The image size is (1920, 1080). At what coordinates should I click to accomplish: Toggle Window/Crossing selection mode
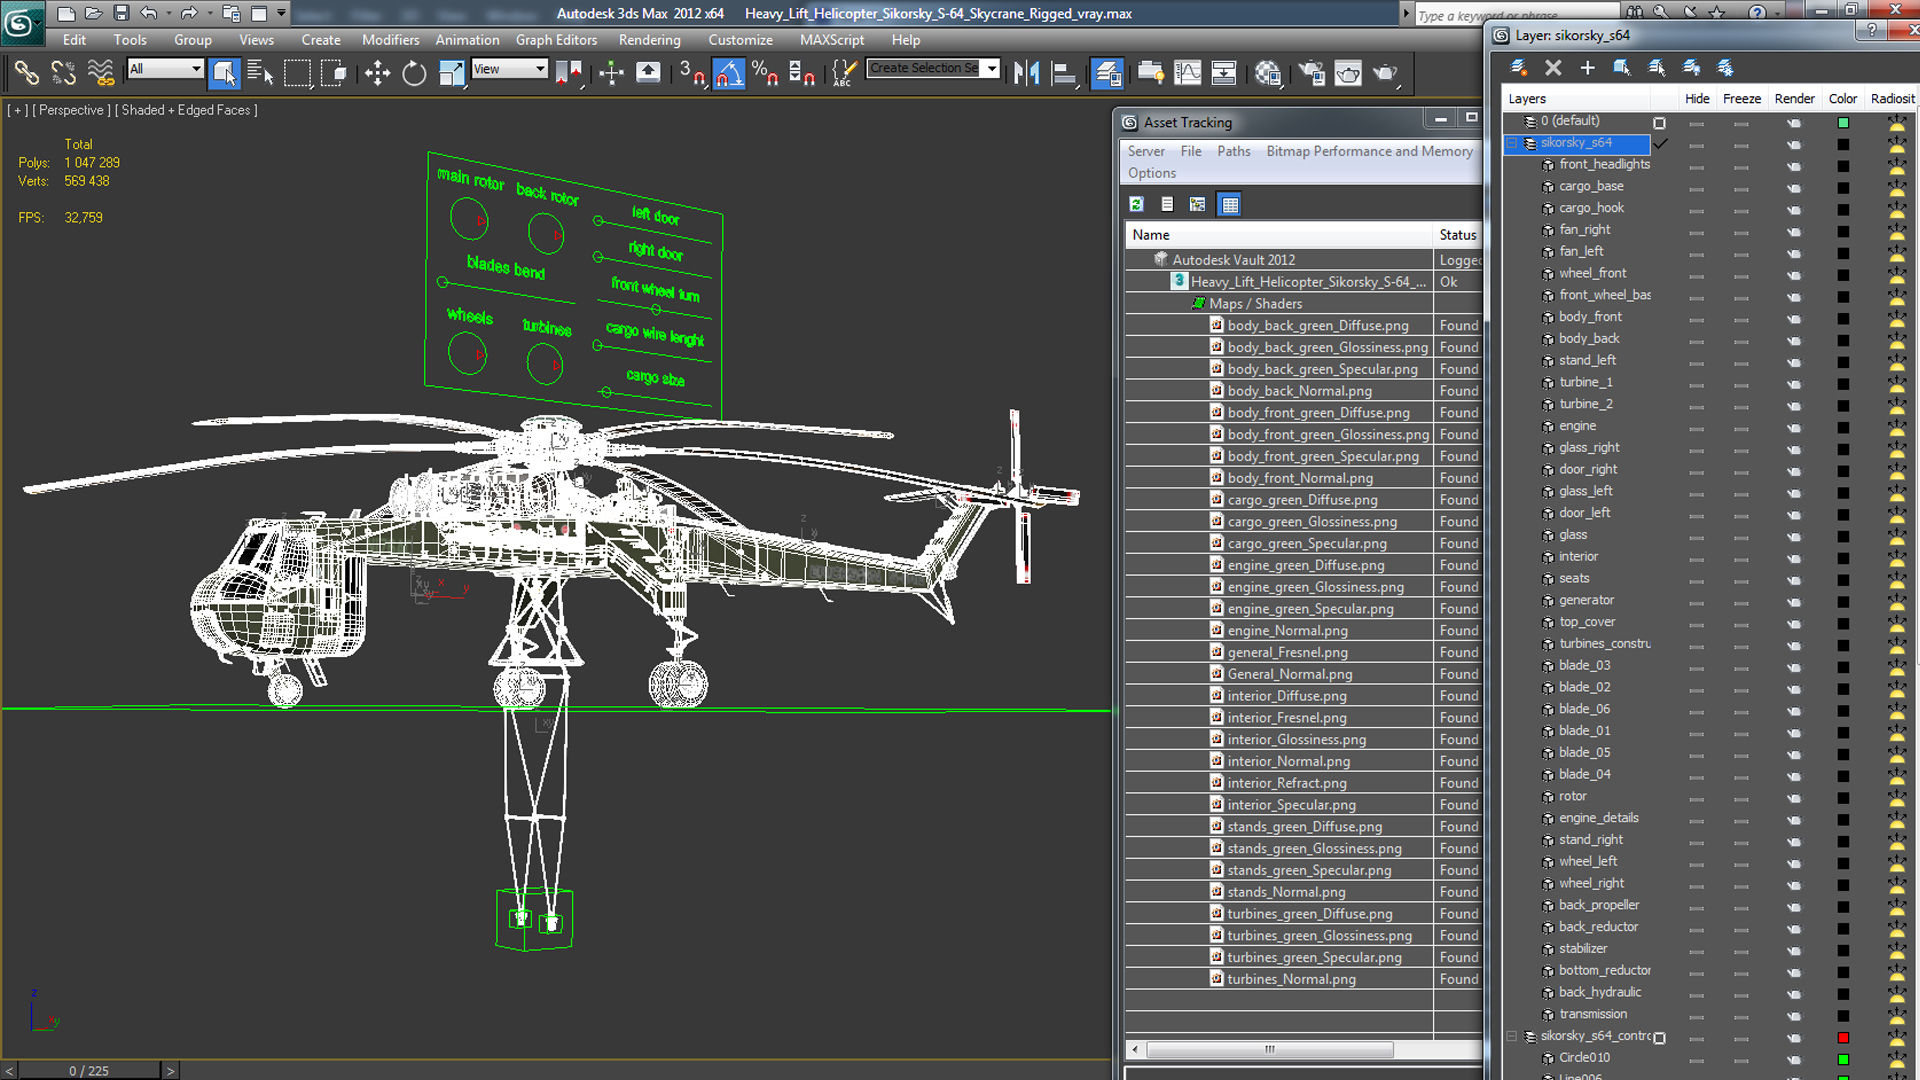333,73
